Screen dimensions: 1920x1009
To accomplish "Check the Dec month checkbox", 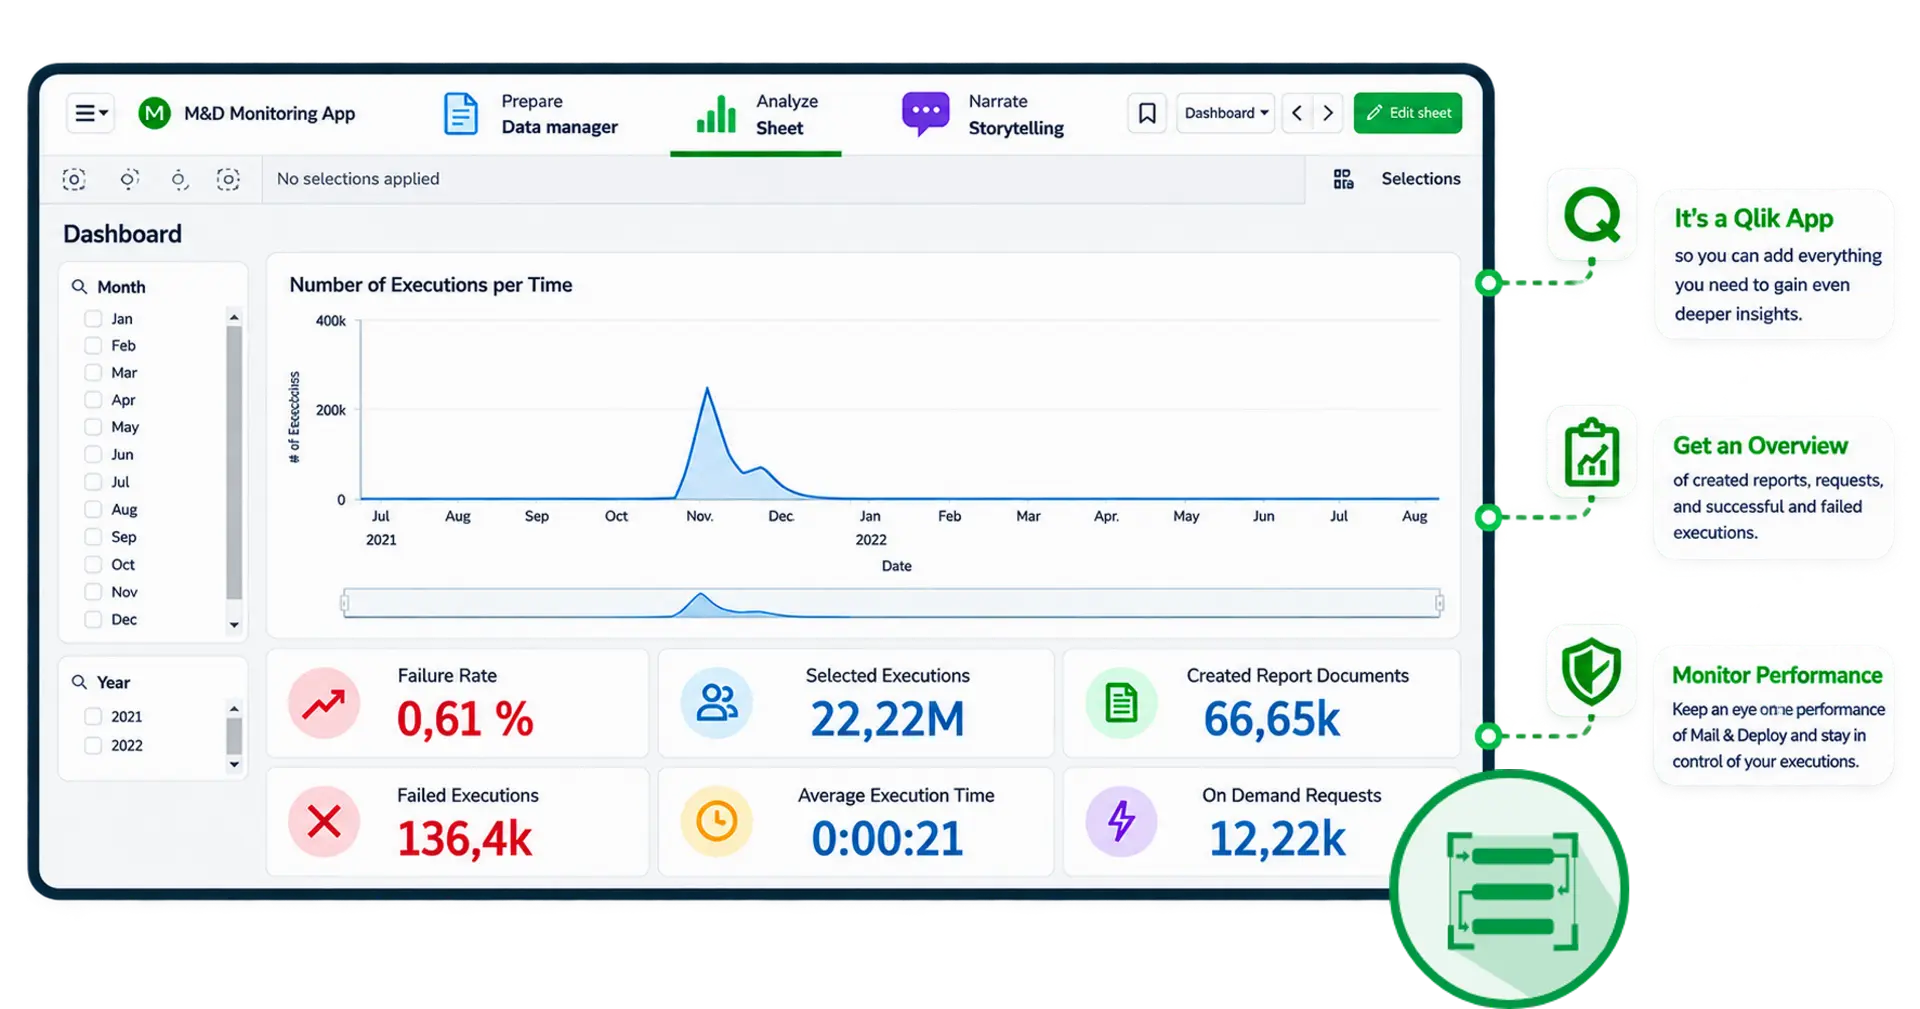I will 93,620.
